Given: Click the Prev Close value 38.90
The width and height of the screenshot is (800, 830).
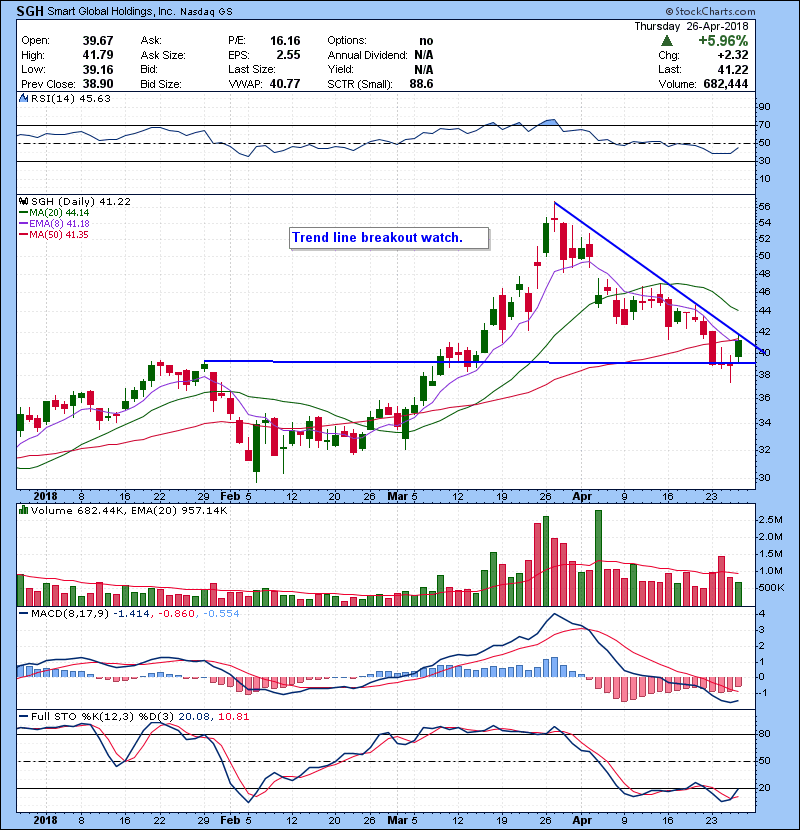Looking at the screenshot, I should [x=97, y=84].
